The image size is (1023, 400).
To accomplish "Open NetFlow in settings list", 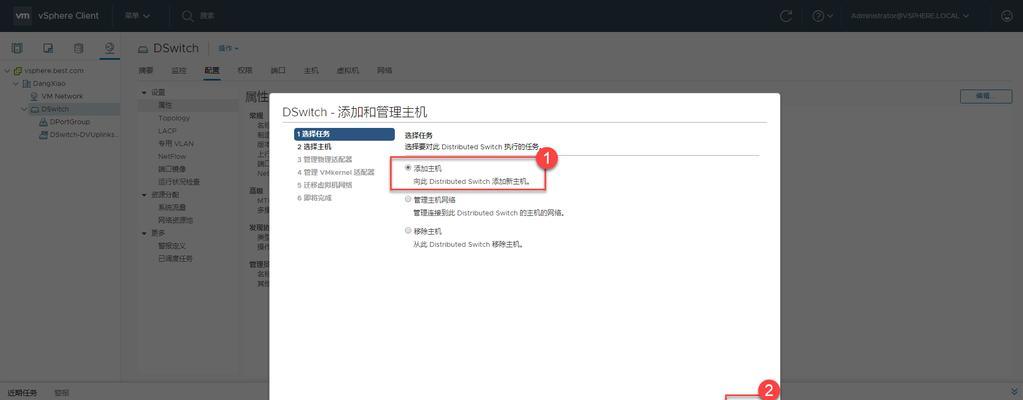I will click(172, 157).
